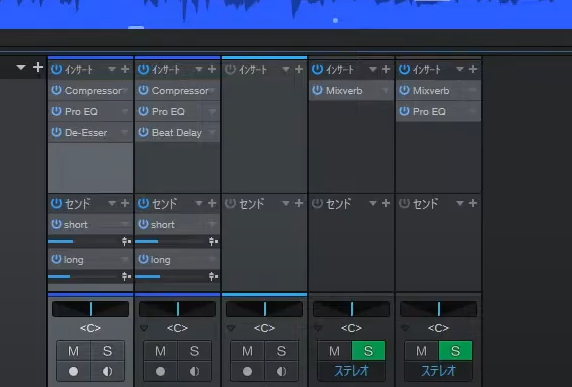Open insert menu arrow on the De-Esser channel
Viewport: 572px width, 387px height.
click(112, 69)
